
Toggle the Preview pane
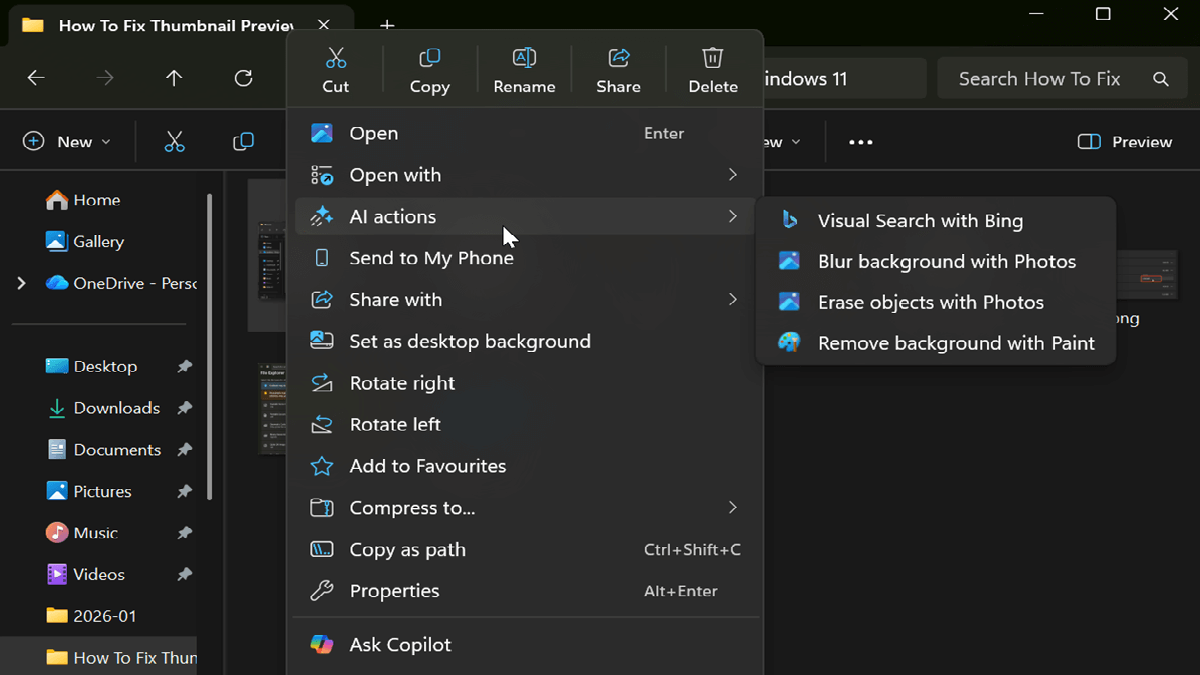click(1124, 142)
